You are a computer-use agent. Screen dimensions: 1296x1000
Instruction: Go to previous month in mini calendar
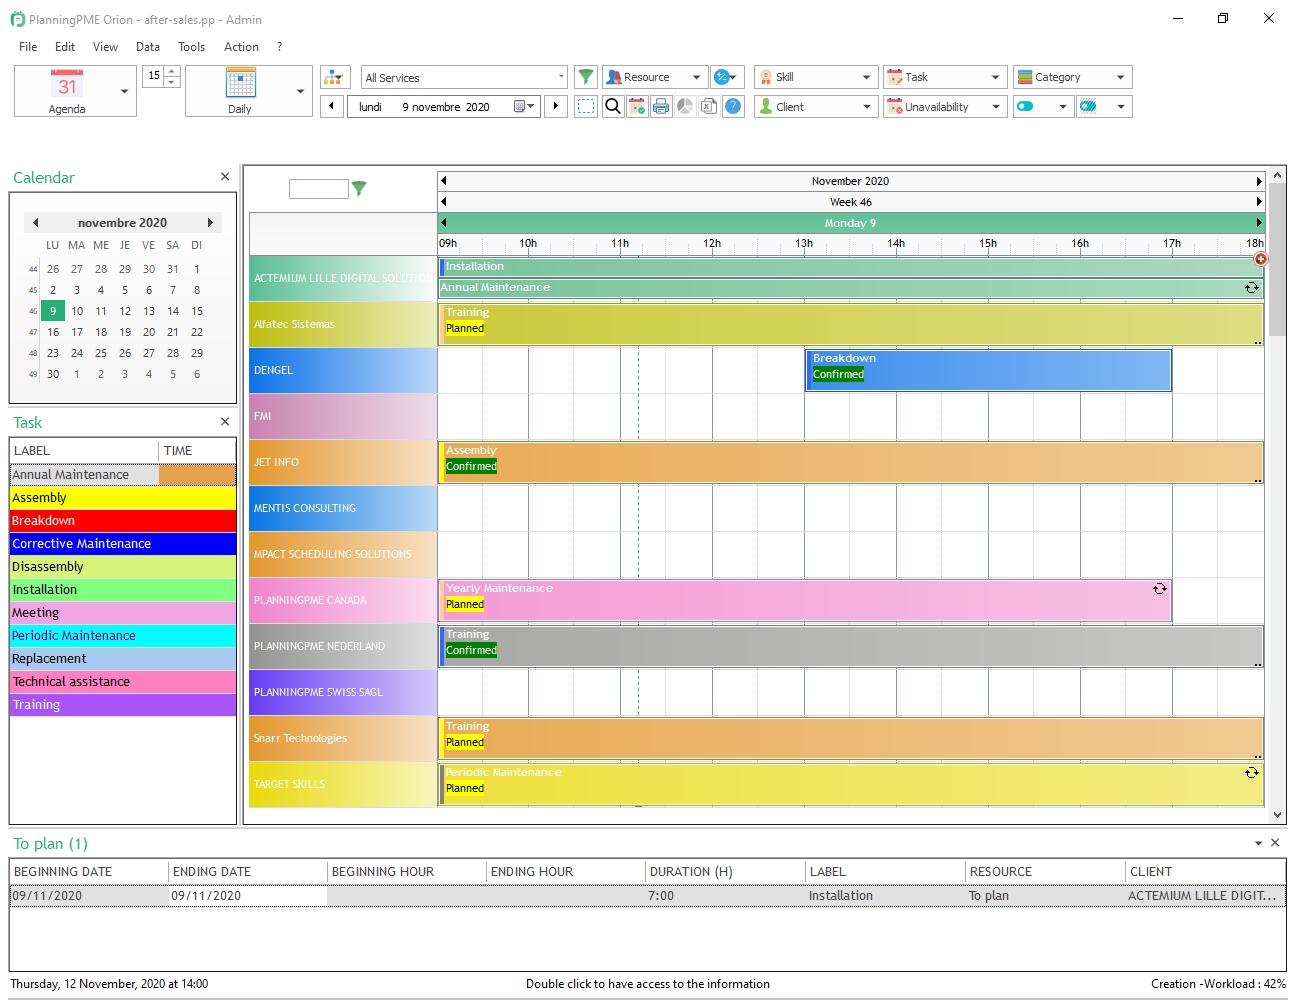click(35, 223)
